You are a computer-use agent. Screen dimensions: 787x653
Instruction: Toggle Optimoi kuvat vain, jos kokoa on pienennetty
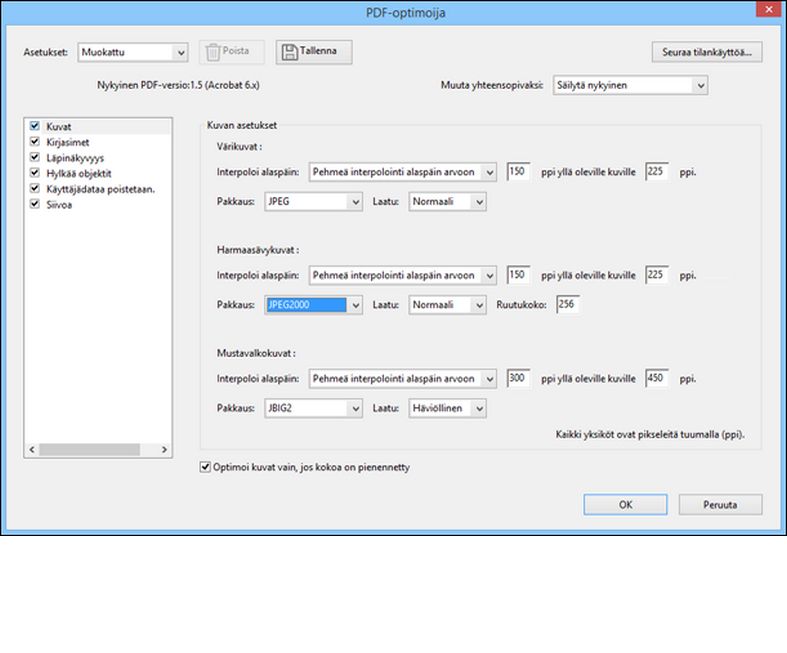pos(205,467)
